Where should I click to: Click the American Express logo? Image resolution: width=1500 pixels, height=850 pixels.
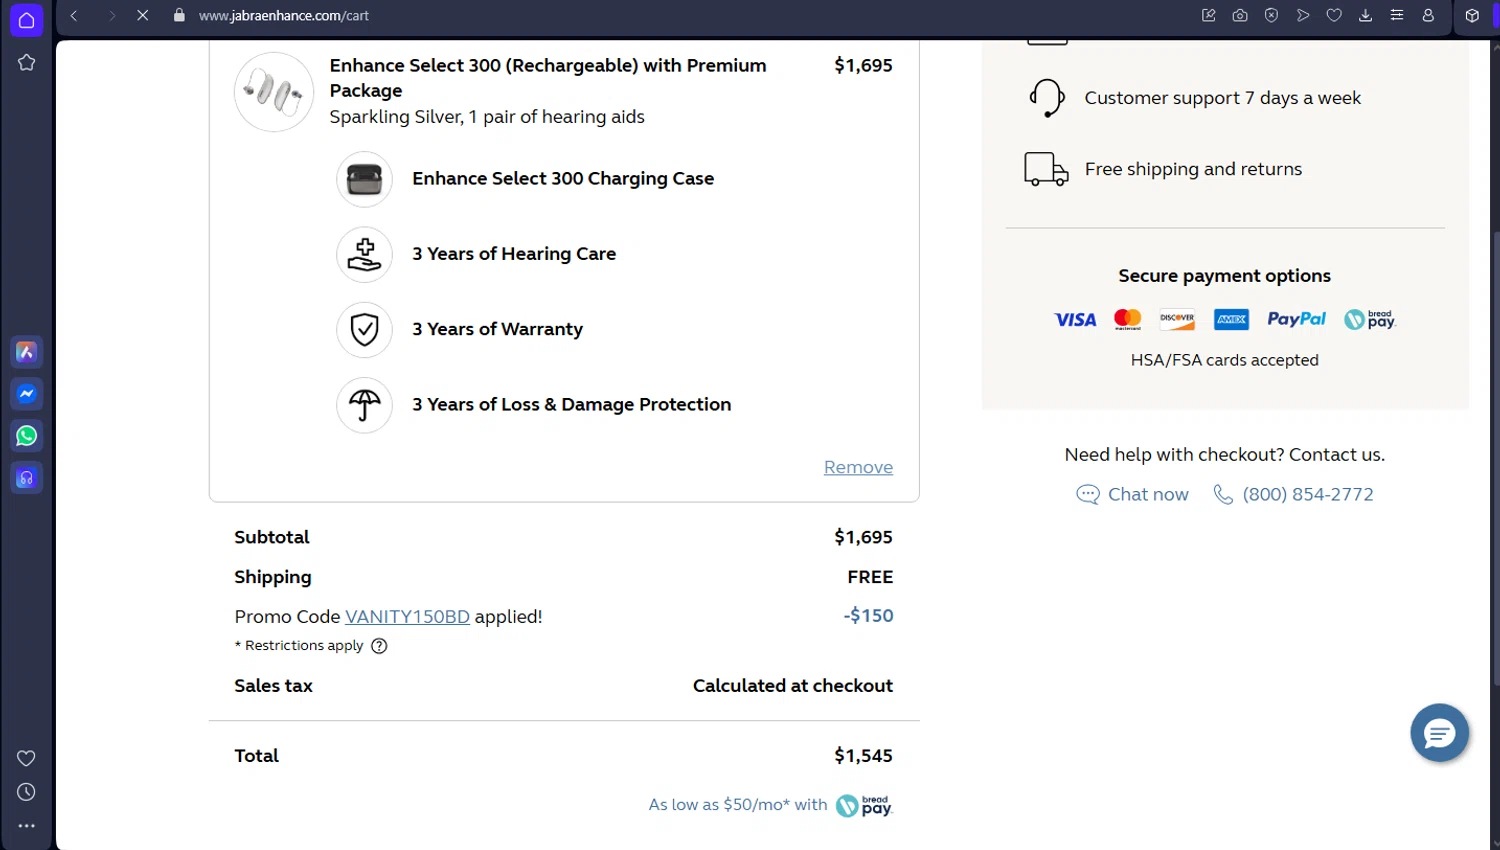[x=1231, y=320]
